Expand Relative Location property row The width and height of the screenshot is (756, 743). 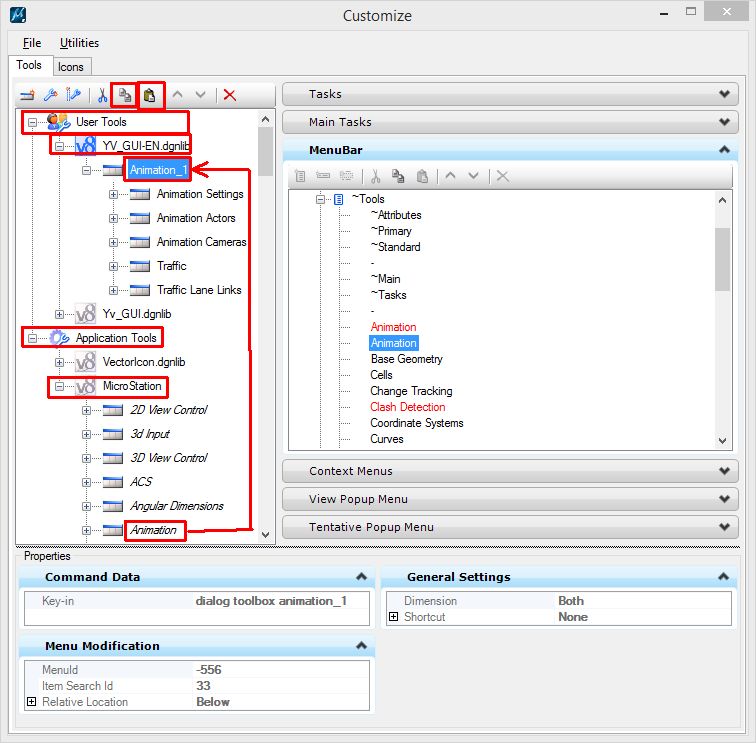click(x=31, y=702)
